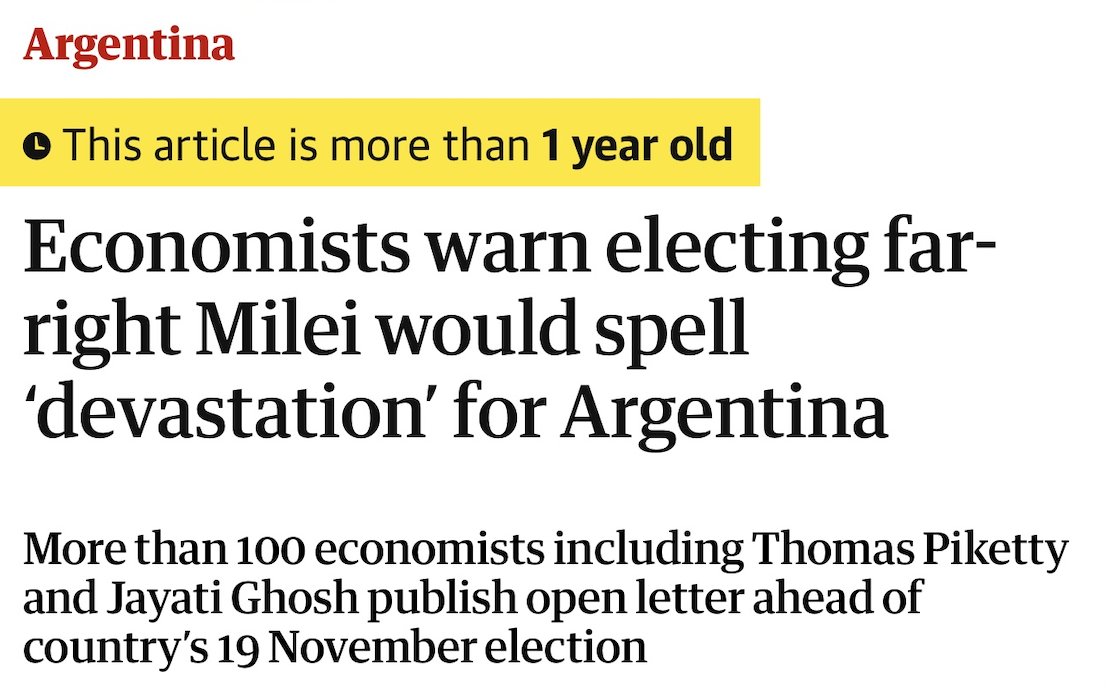Click the word "right" starting the second headline line
This screenshot has height=688, width=1106.
click(x=83, y=335)
